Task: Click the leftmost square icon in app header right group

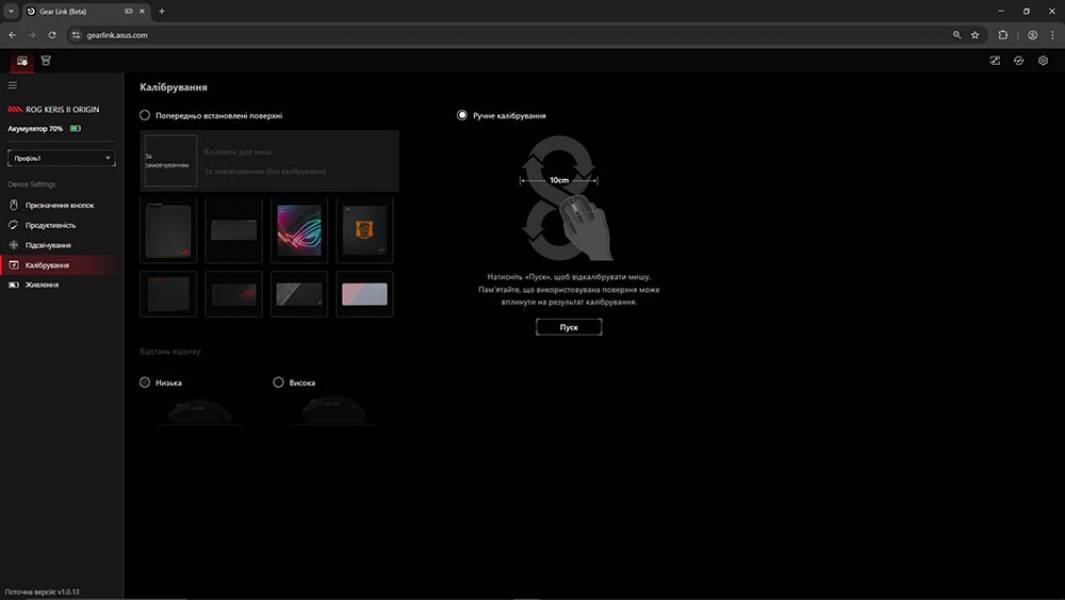Action: (995, 61)
